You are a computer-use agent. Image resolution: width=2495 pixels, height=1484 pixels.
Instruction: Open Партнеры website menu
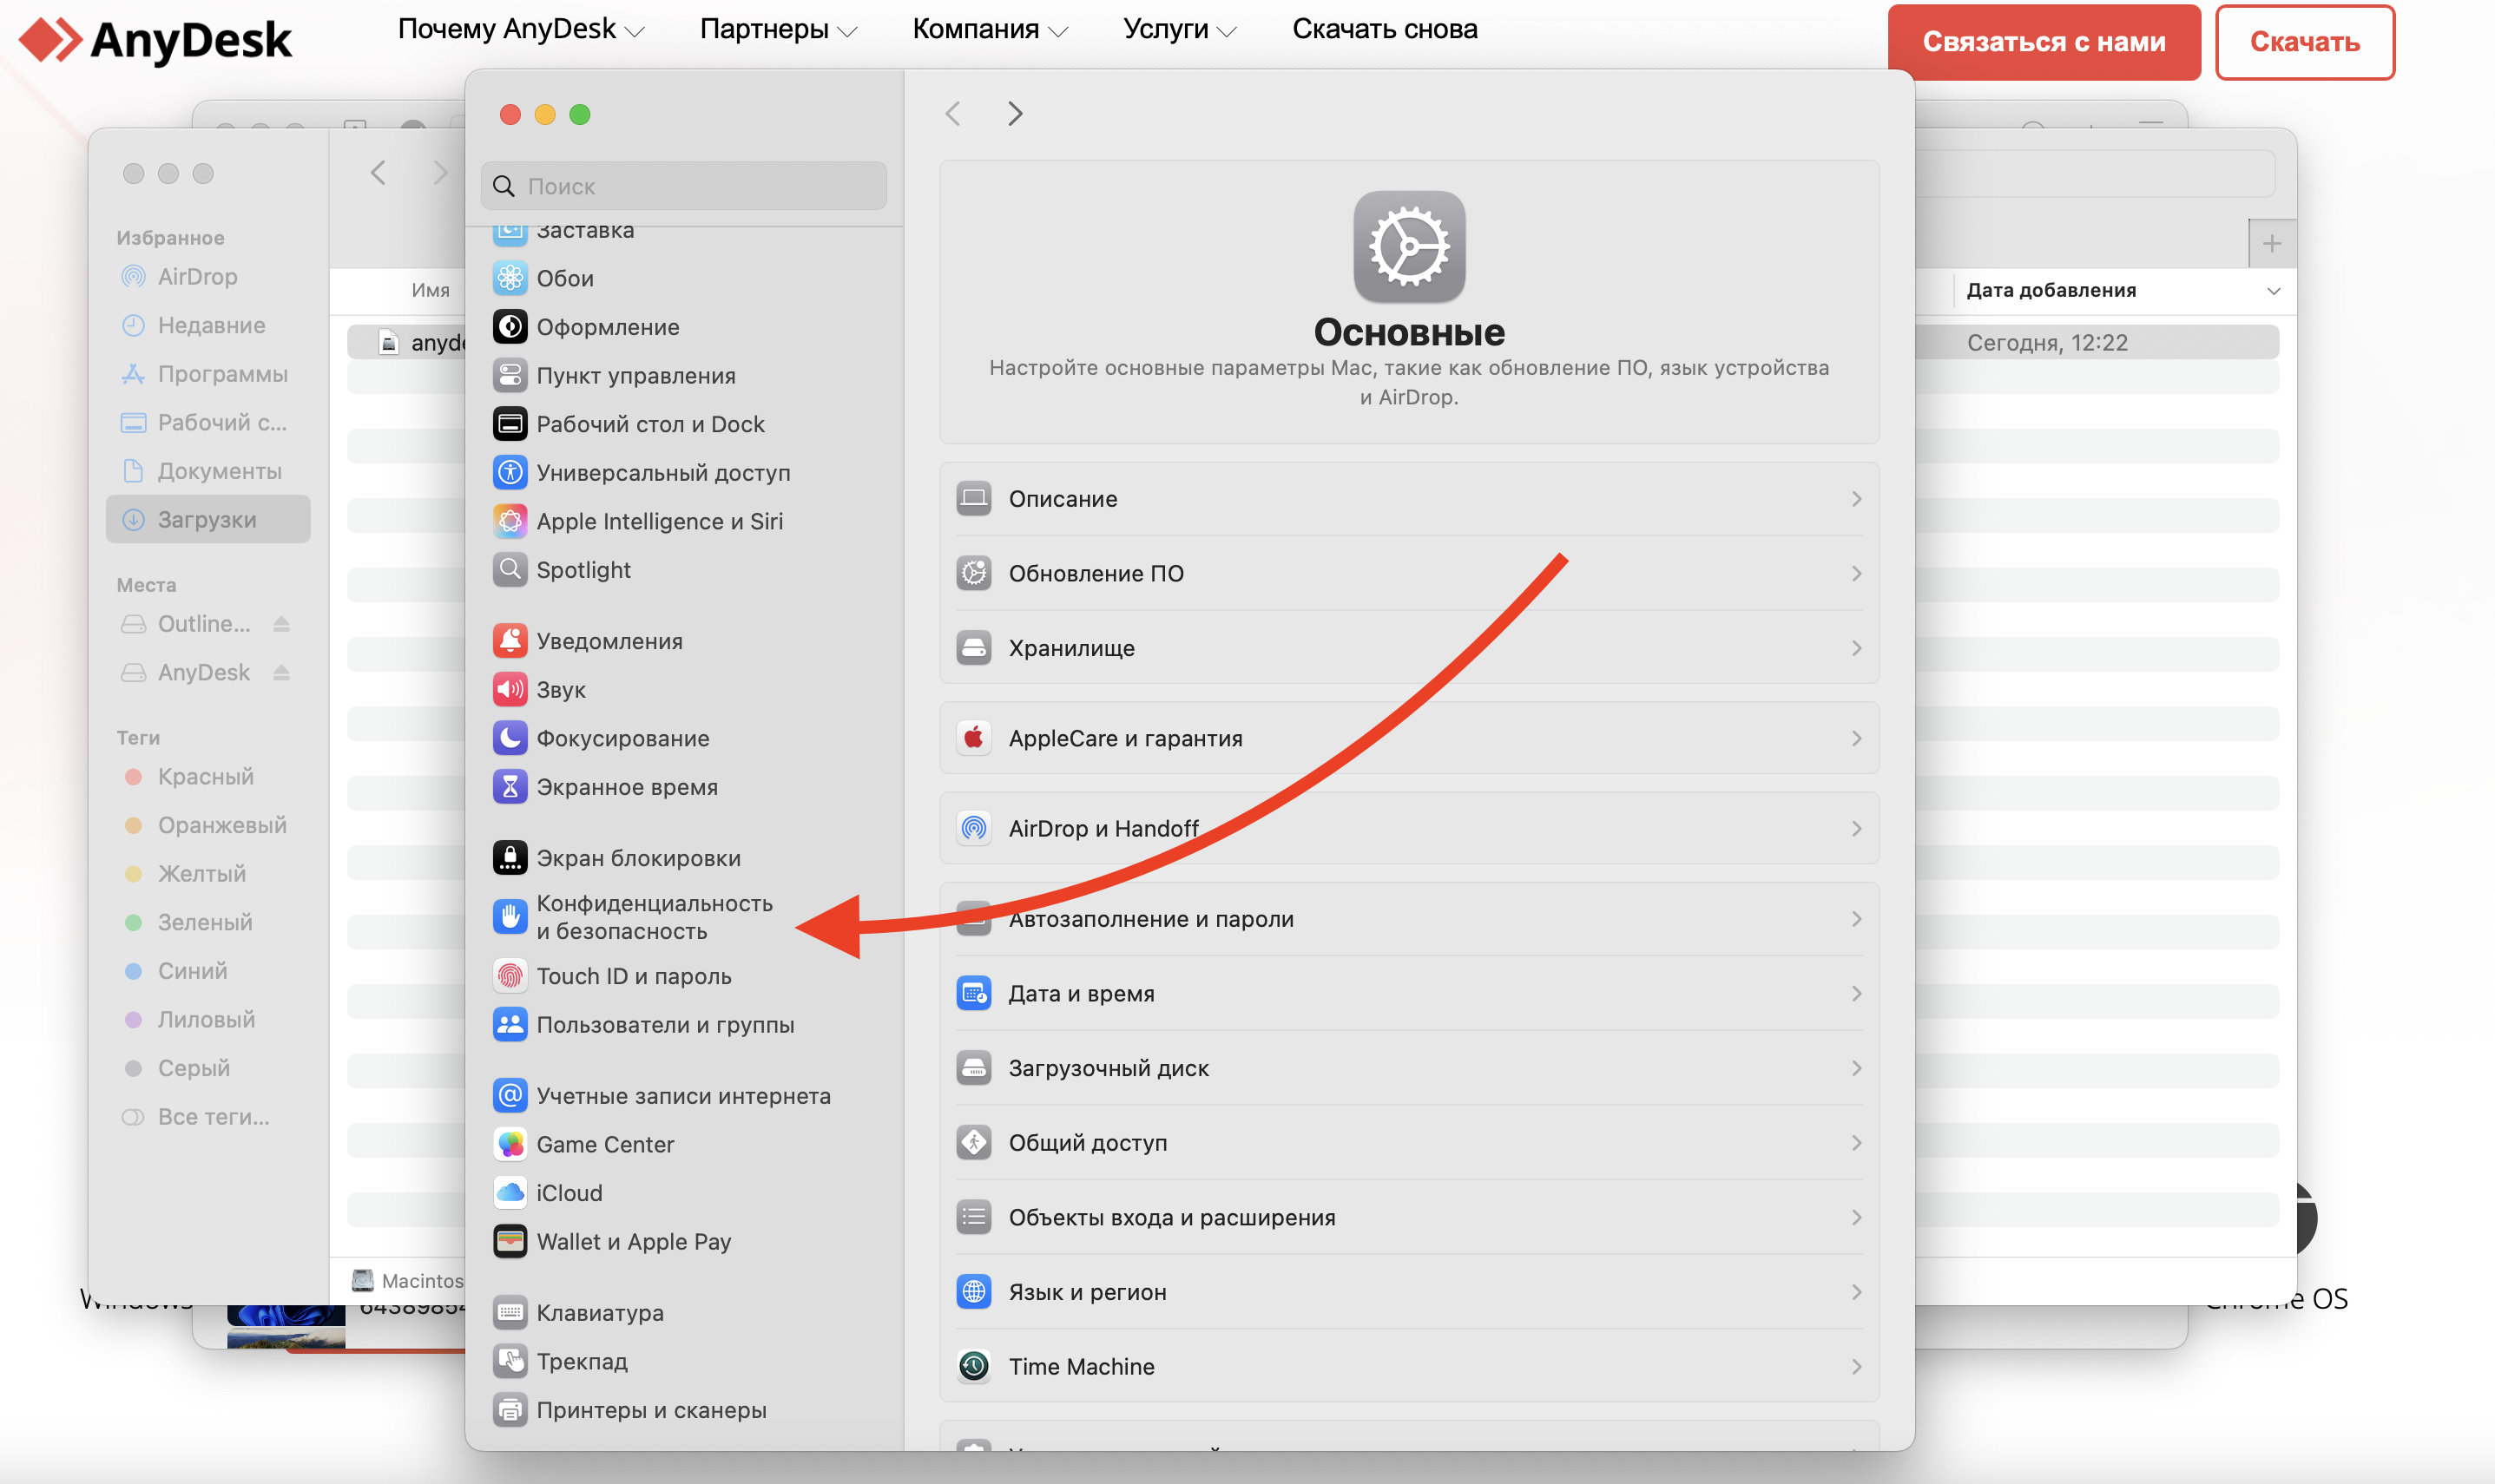tap(778, 29)
